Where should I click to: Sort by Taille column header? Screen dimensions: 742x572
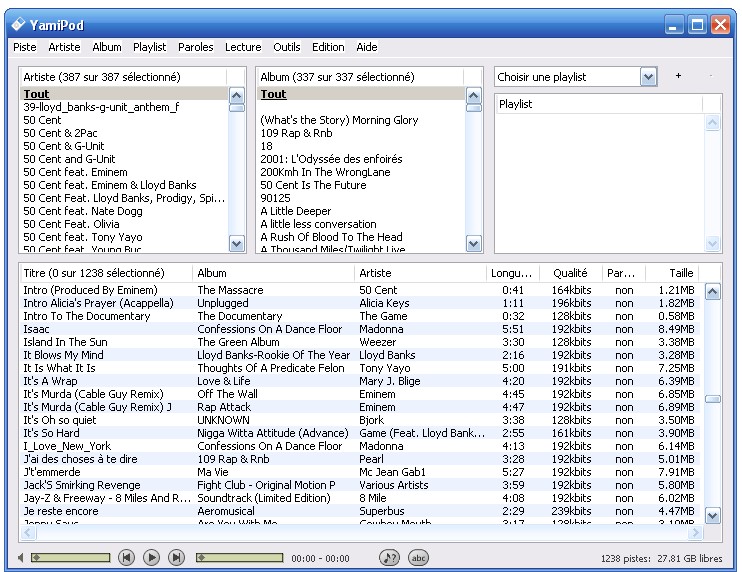673,273
